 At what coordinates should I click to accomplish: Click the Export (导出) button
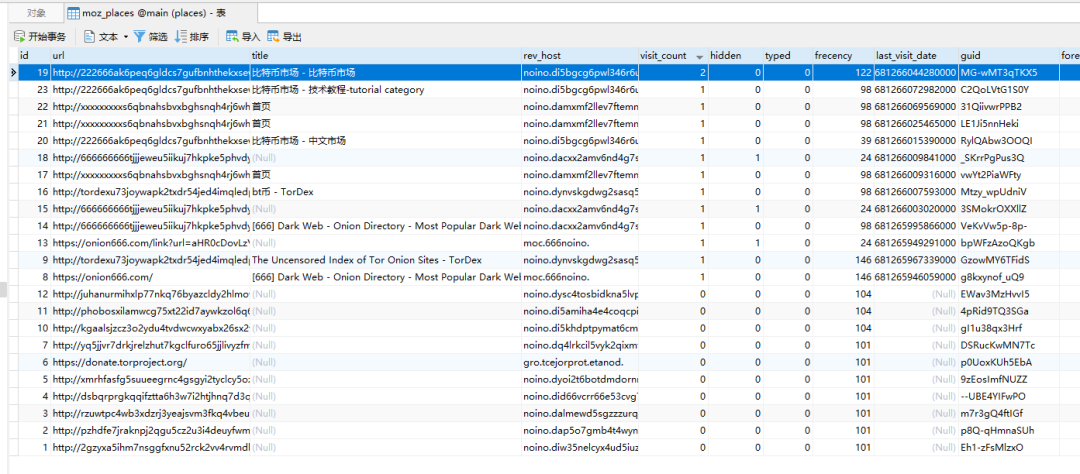pos(284,37)
